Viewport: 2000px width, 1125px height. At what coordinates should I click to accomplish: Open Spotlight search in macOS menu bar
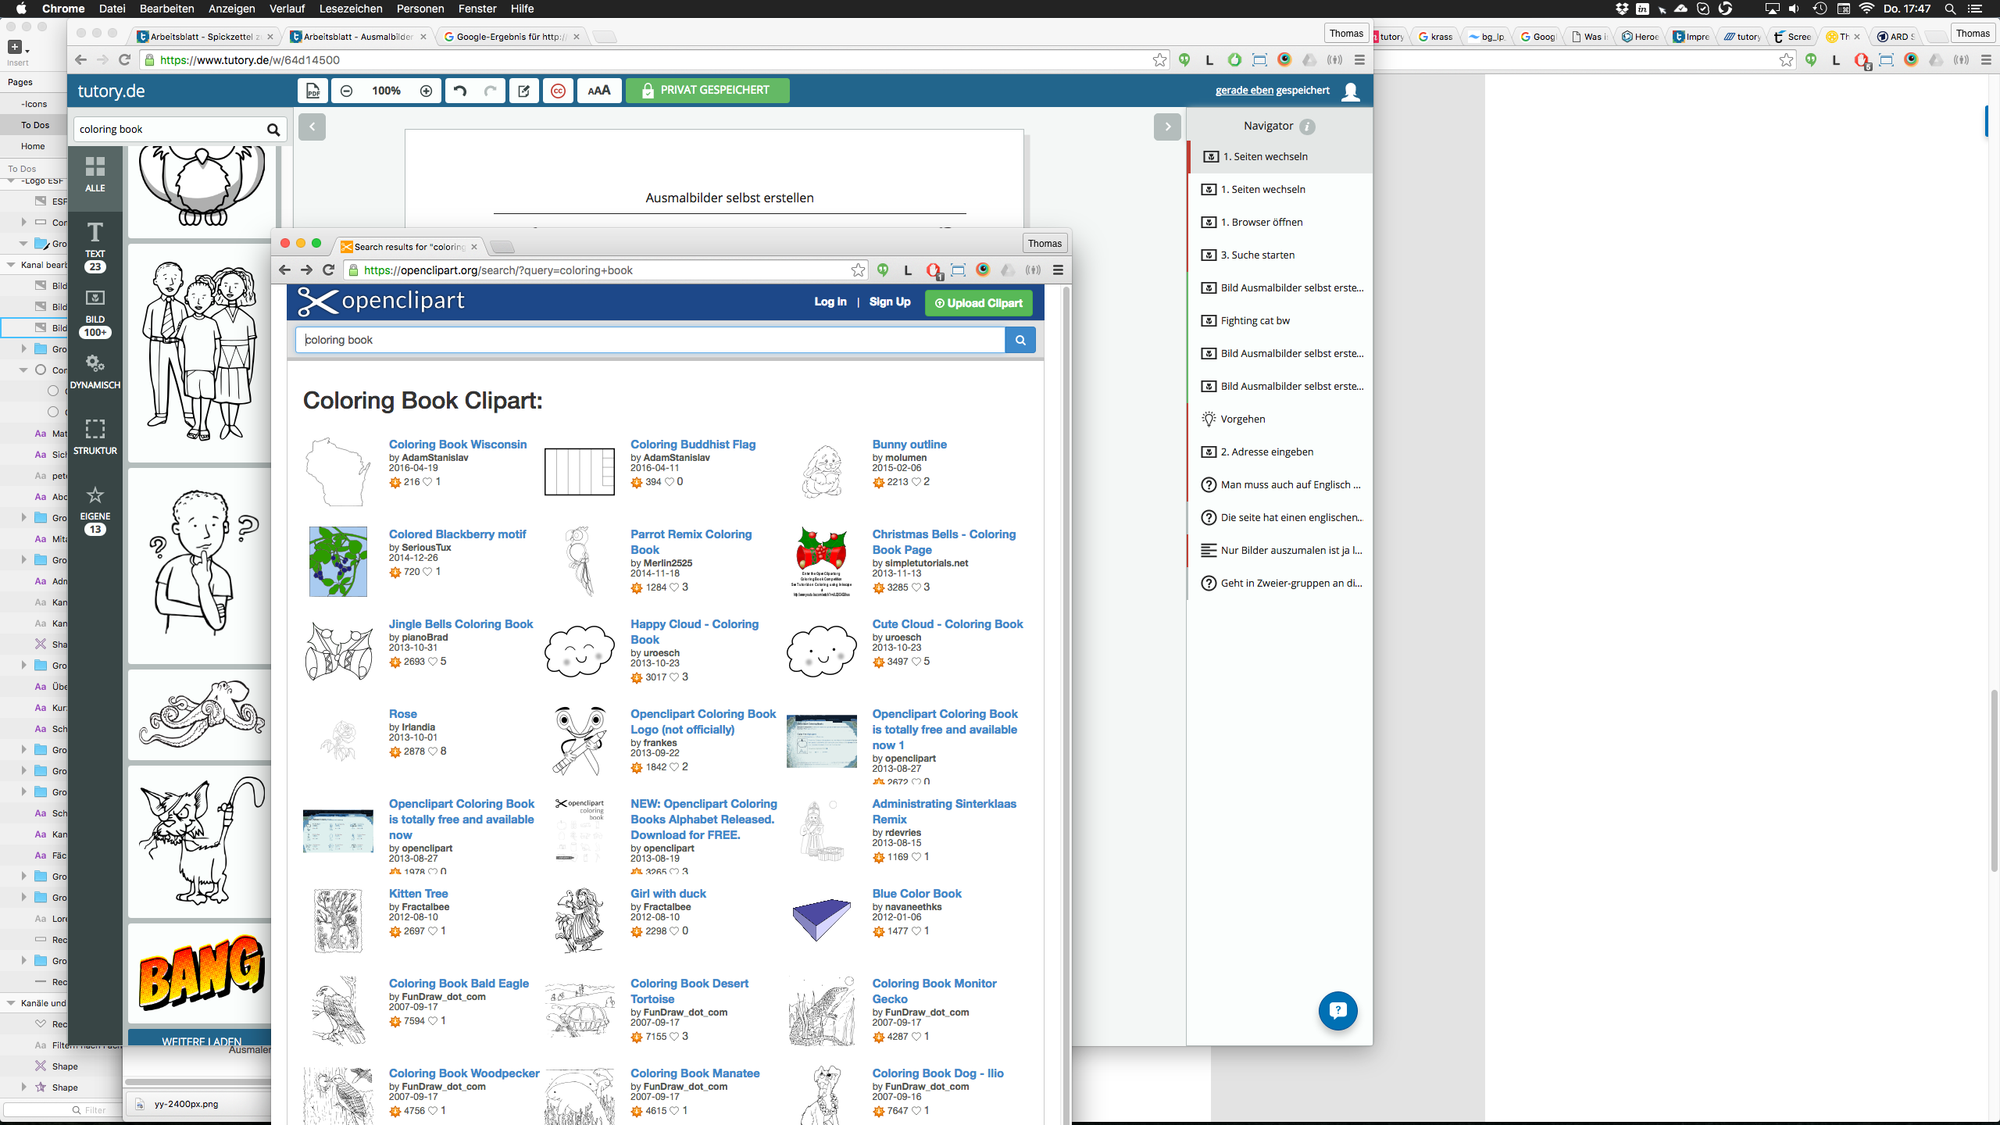tap(1950, 9)
